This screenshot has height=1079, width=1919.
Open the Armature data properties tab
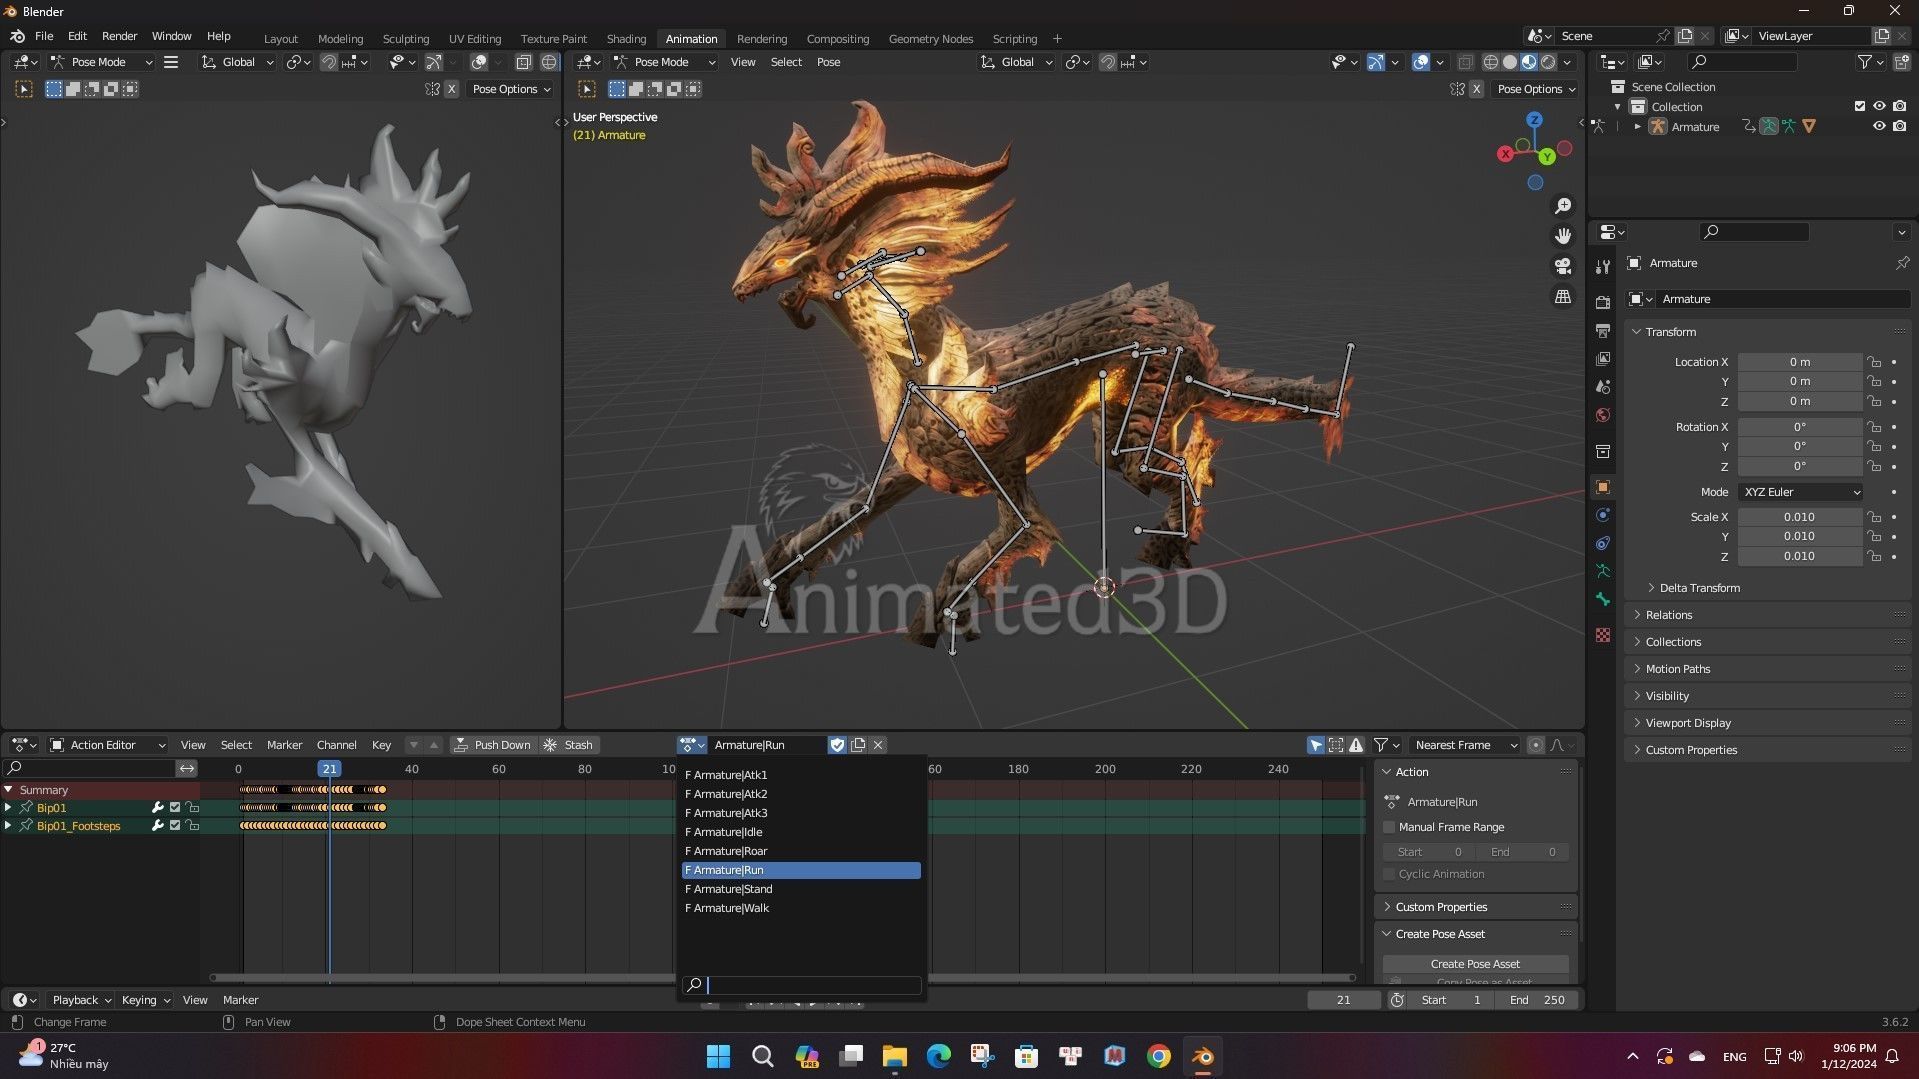click(1603, 571)
